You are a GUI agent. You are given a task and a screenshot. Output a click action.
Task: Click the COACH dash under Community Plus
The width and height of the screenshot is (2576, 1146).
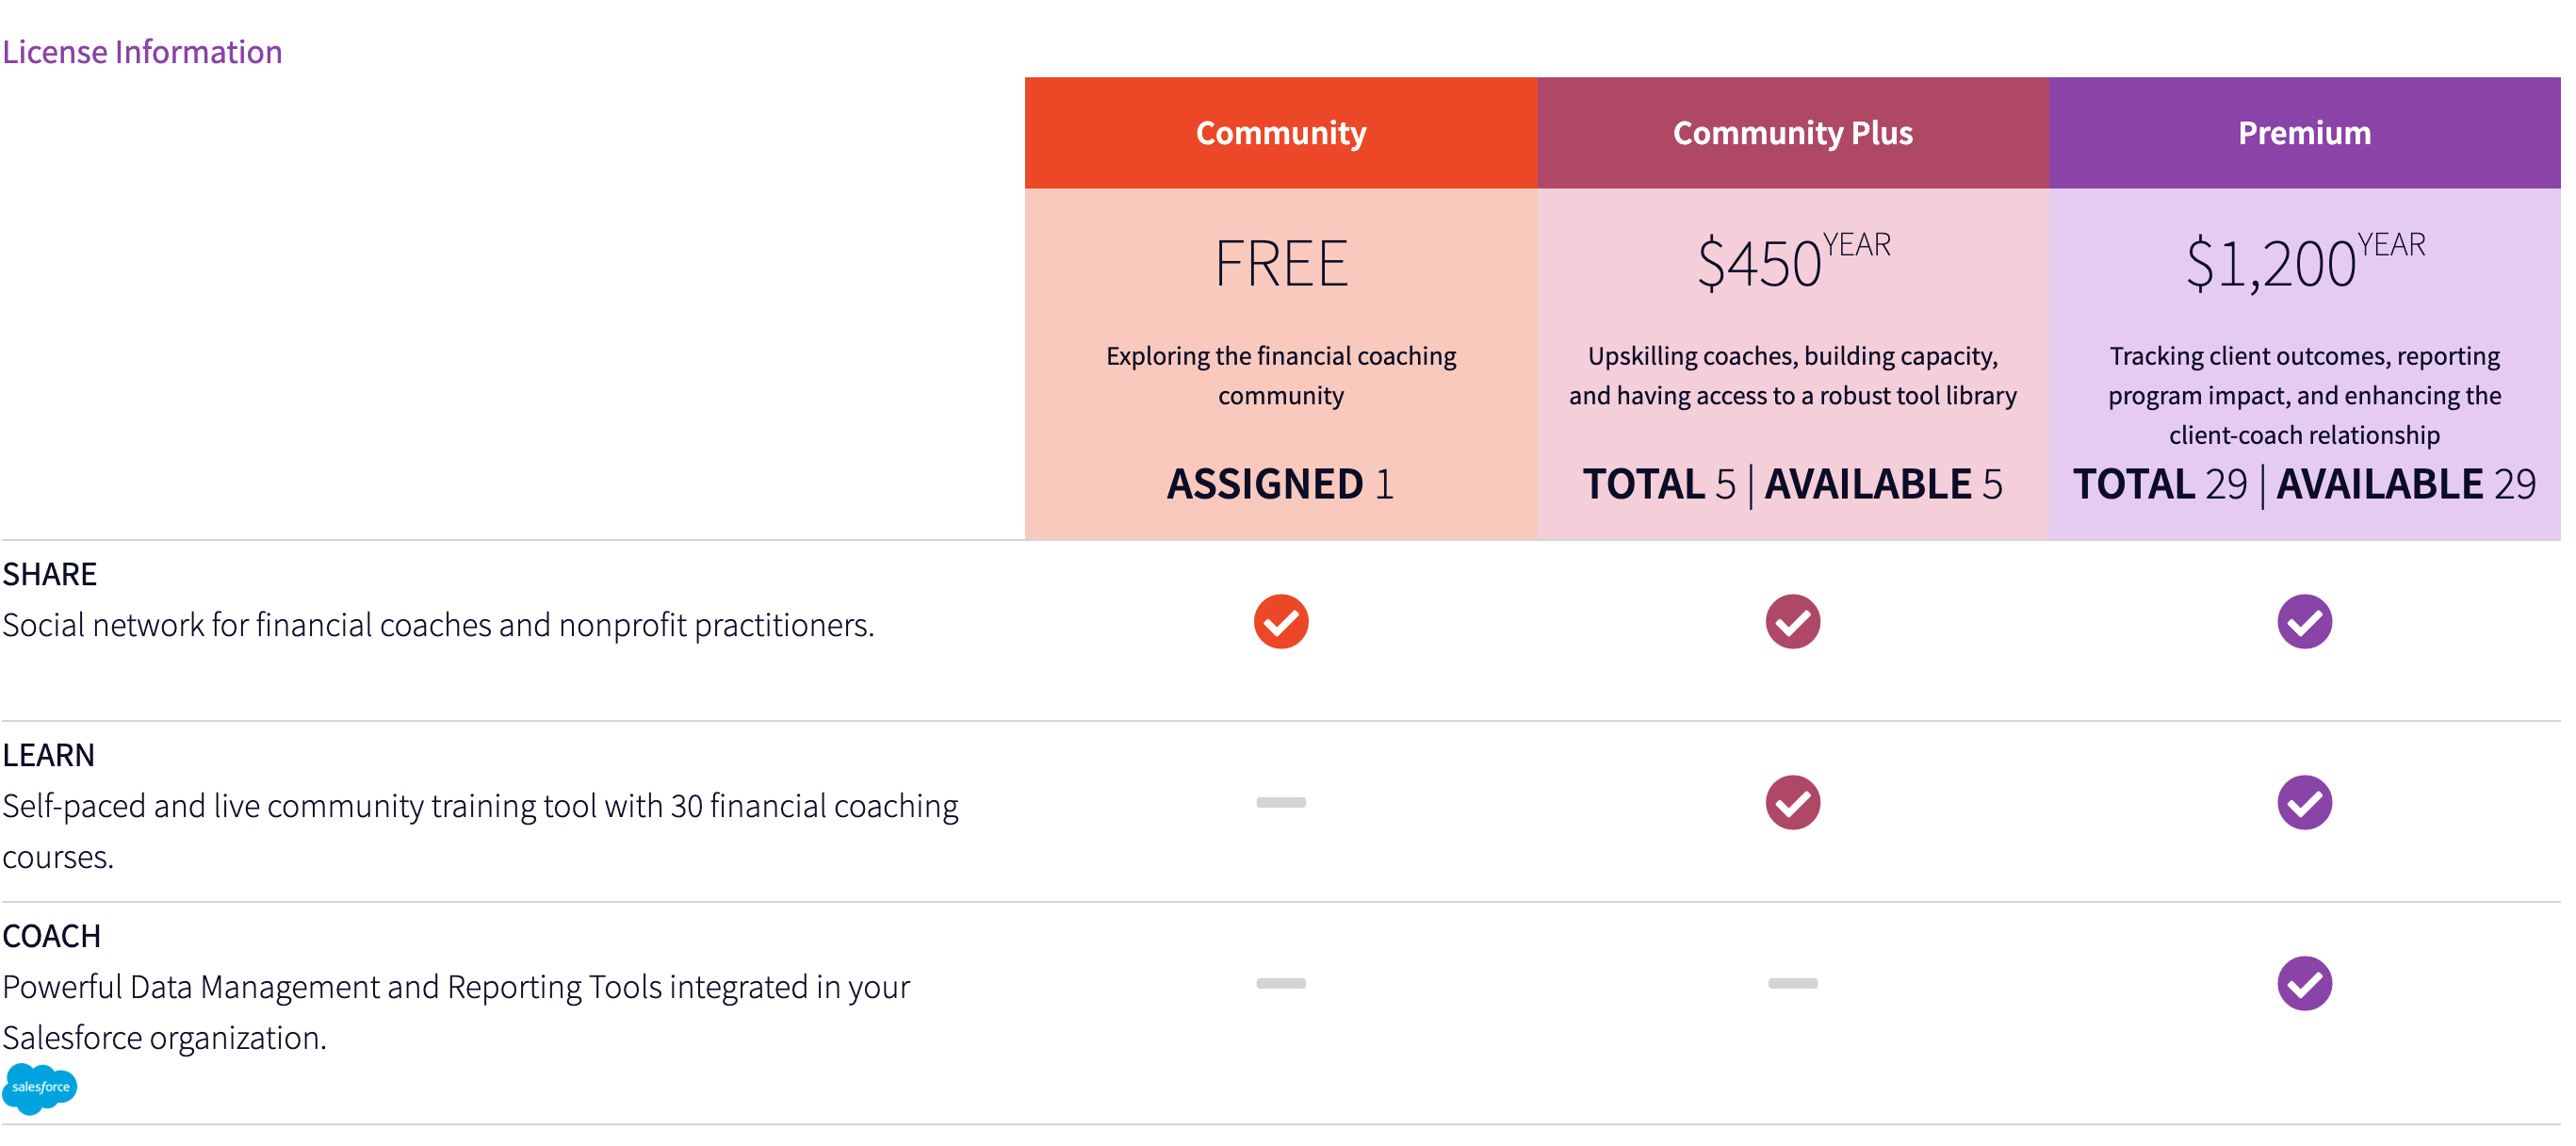(1792, 984)
